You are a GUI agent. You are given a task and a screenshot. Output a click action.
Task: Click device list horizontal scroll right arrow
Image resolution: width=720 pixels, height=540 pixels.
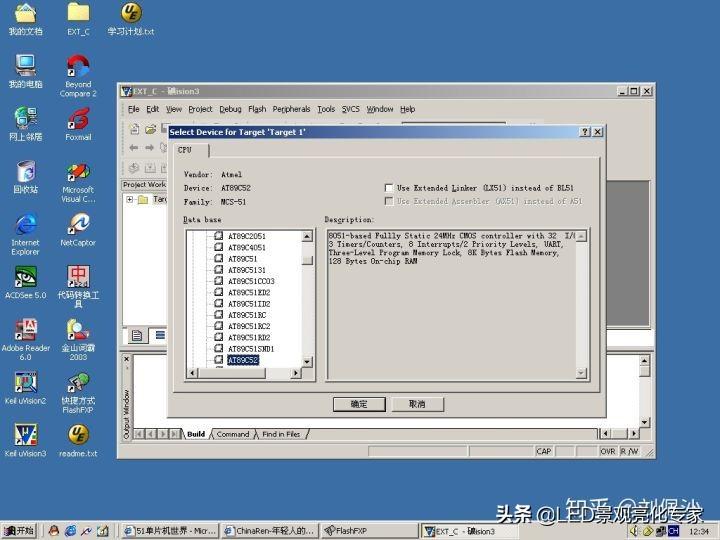296,373
